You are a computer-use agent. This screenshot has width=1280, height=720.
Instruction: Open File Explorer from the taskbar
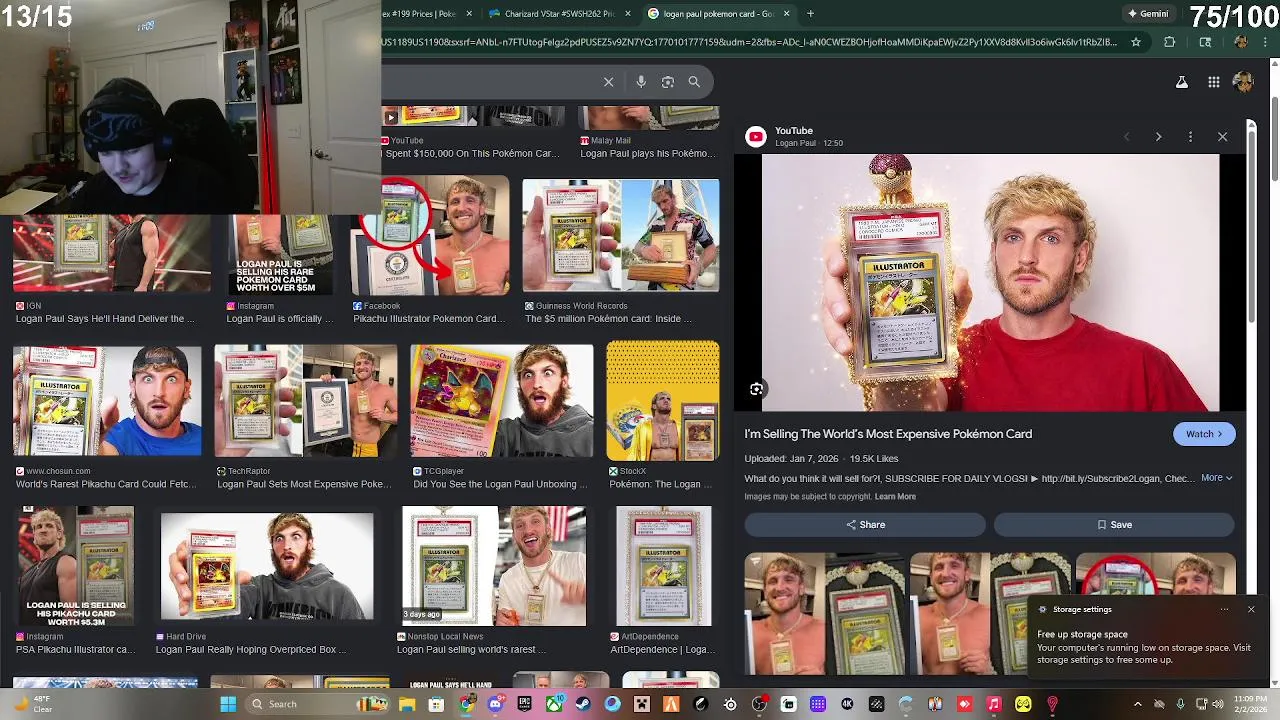(x=407, y=704)
